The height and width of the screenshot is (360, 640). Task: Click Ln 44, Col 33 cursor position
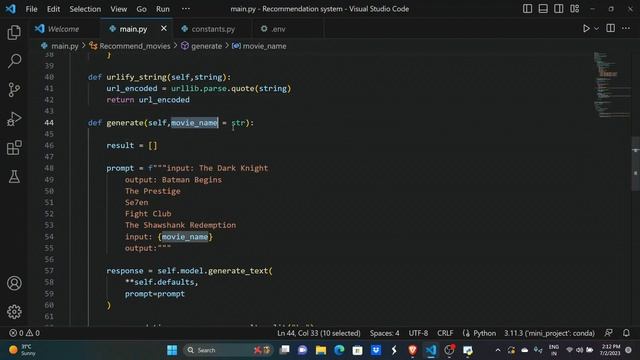(319, 333)
